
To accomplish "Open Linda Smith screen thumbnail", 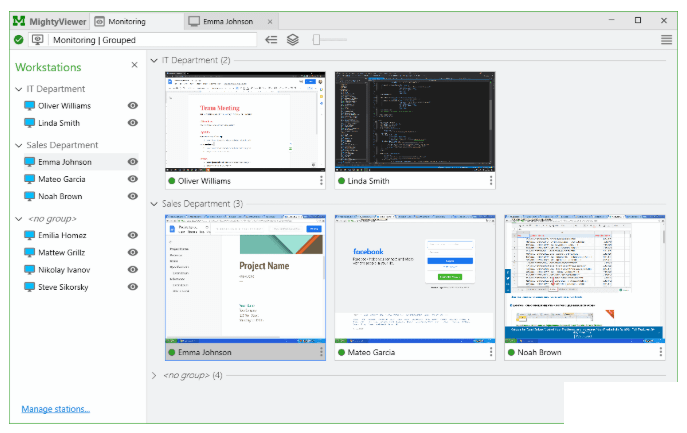I will pyautogui.click(x=415, y=122).
